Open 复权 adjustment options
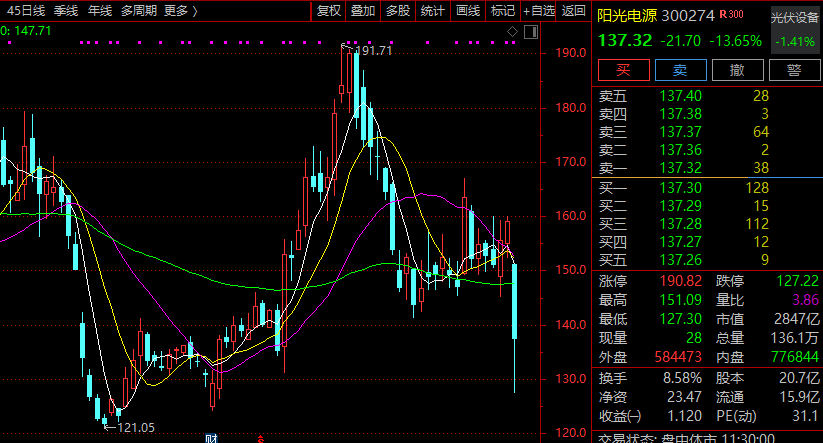The width and height of the screenshot is (823, 443). (x=329, y=10)
